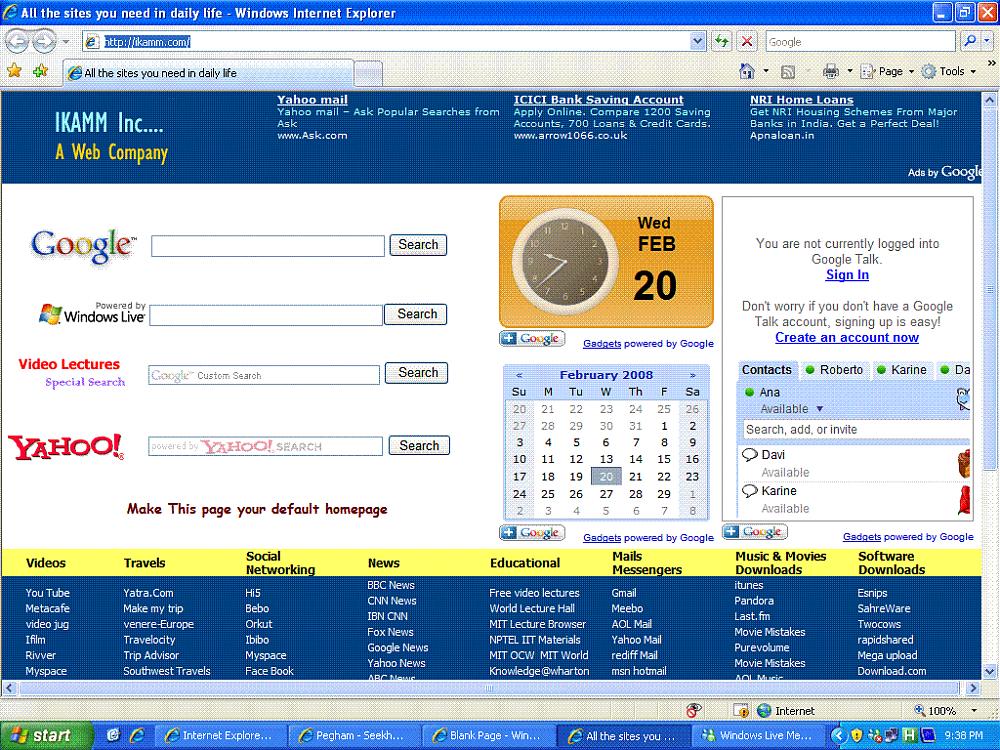Click the Add to Favorites star-plus icon
The image size is (1000, 750).
[x=40, y=71]
